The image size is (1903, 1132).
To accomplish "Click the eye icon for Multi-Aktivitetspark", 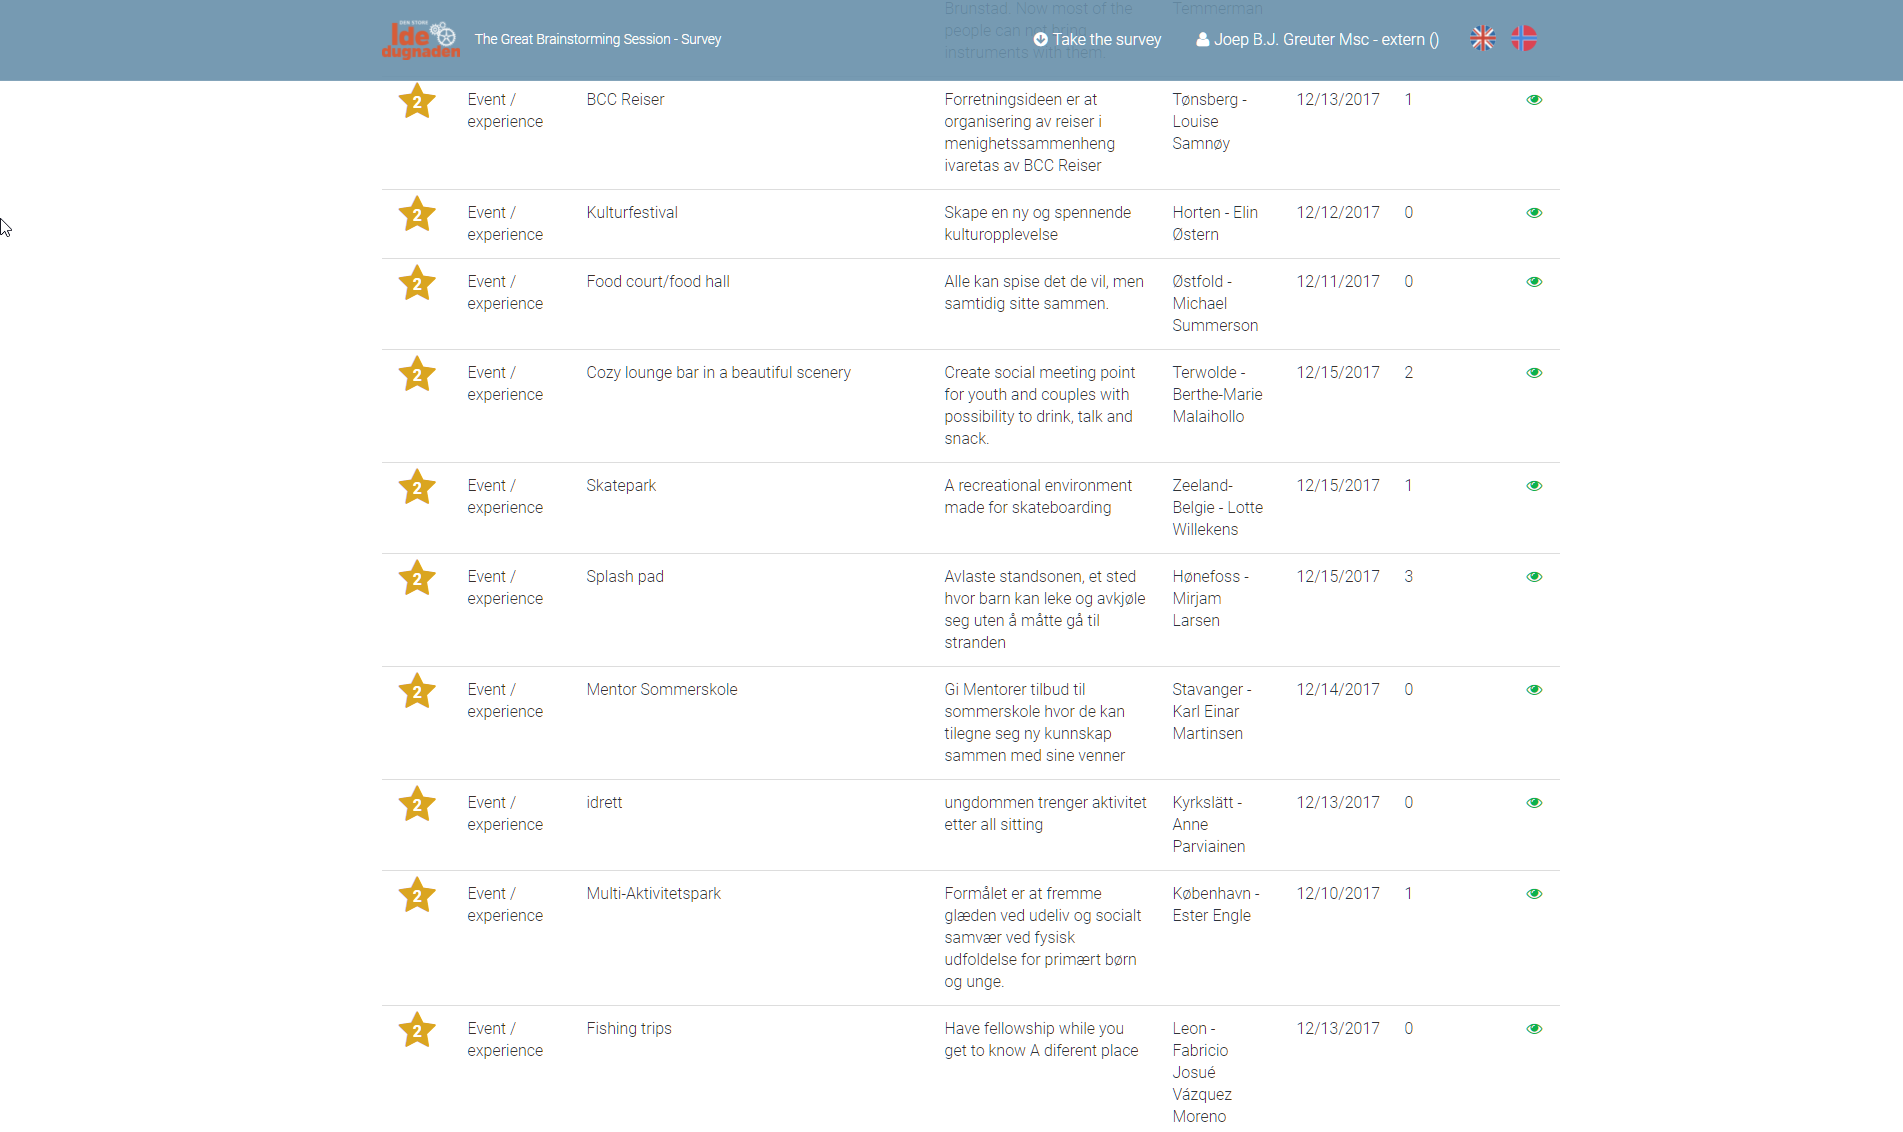I will coord(1533,894).
